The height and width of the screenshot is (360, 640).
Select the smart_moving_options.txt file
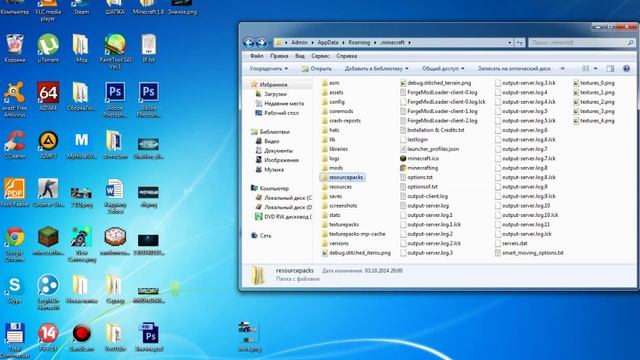(529, 253)
